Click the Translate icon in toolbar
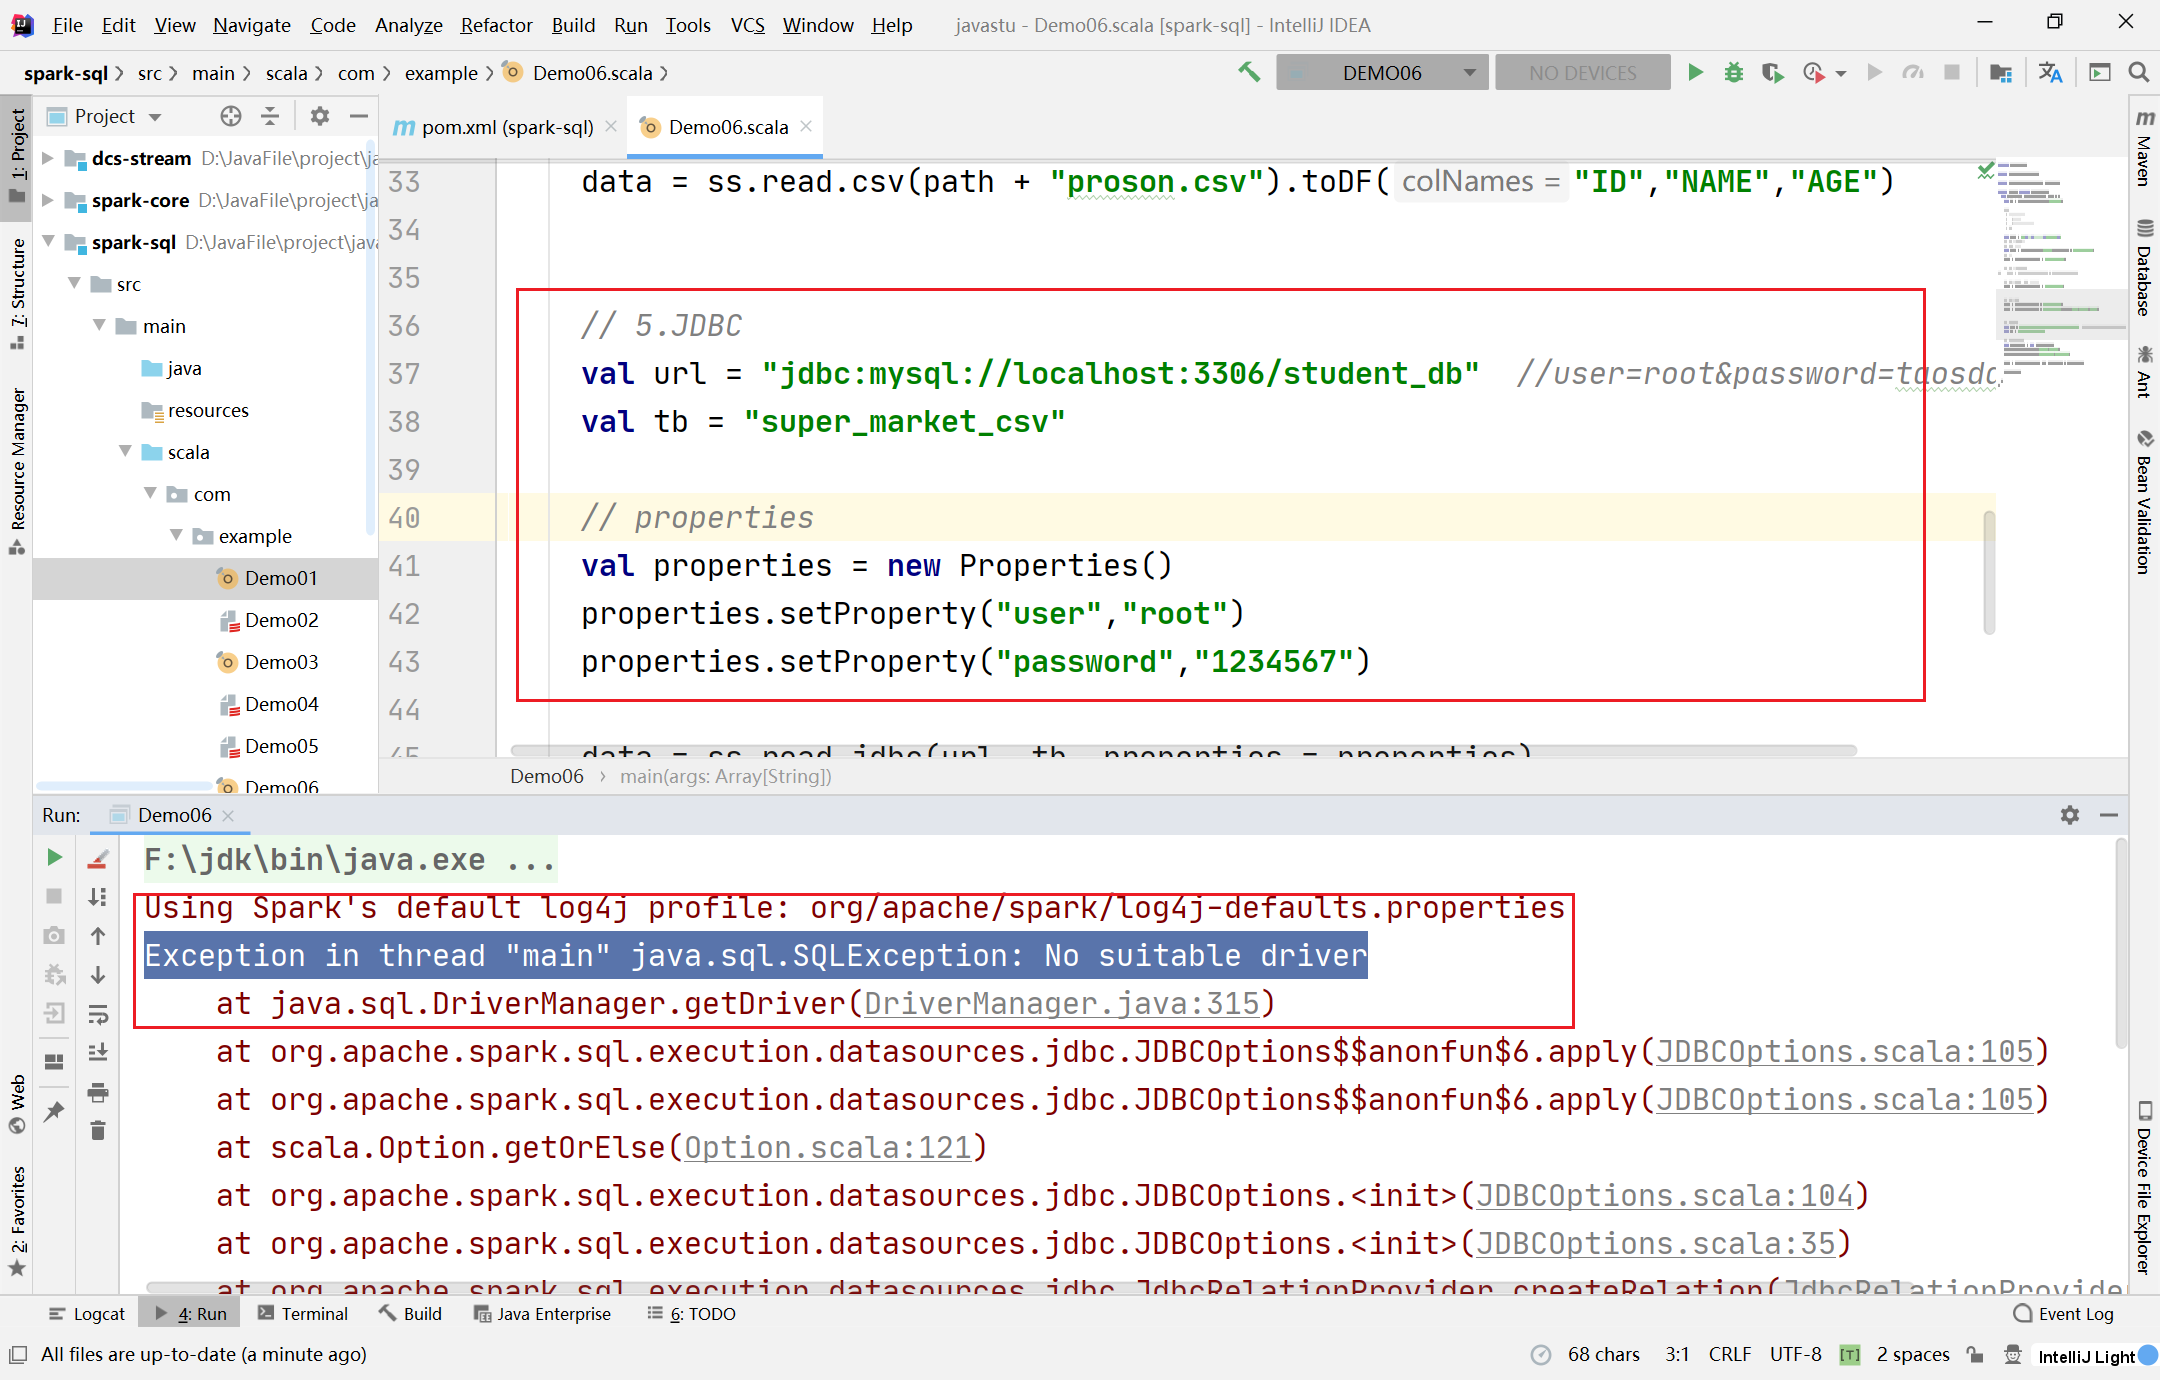This screenshot has width=2160, height=1380. [x=2050, y=73]
